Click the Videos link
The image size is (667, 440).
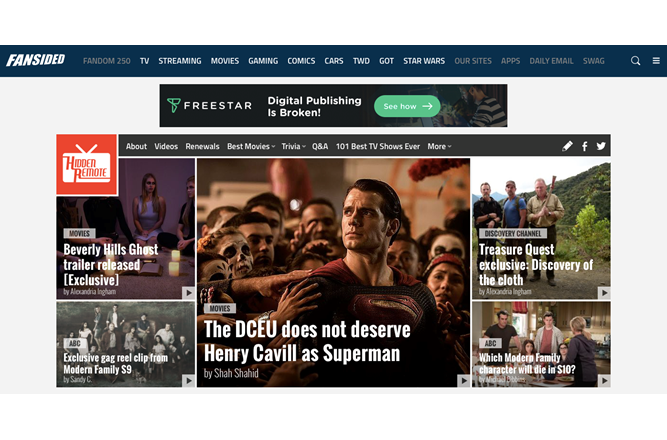click(x=166, y=146)
